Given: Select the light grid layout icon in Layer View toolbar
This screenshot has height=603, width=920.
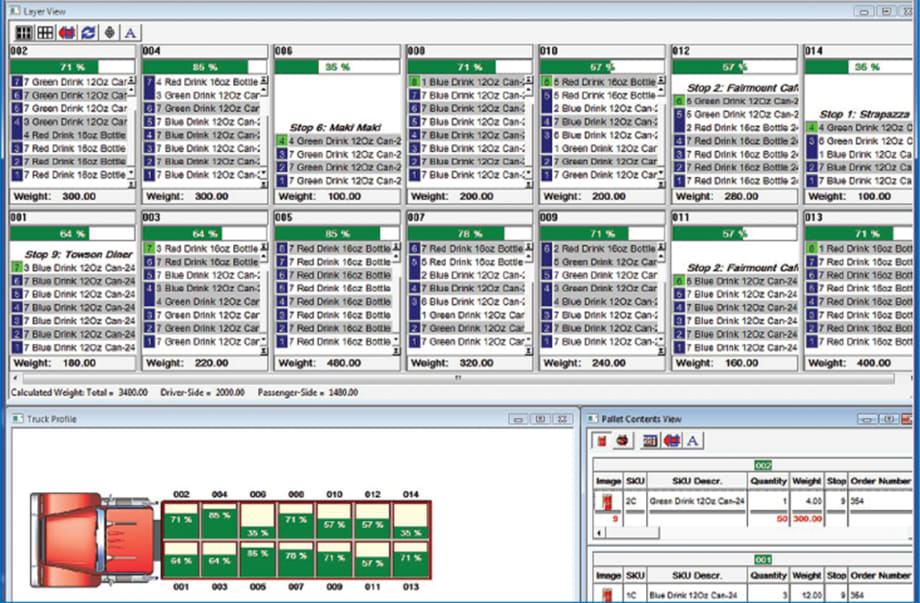Looking at the screenshot, I should point(44,33).
